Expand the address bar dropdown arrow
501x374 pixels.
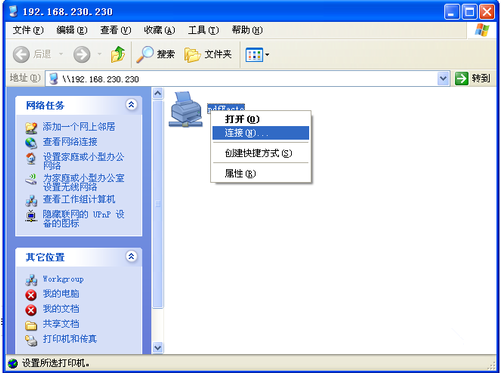(443, 79)
